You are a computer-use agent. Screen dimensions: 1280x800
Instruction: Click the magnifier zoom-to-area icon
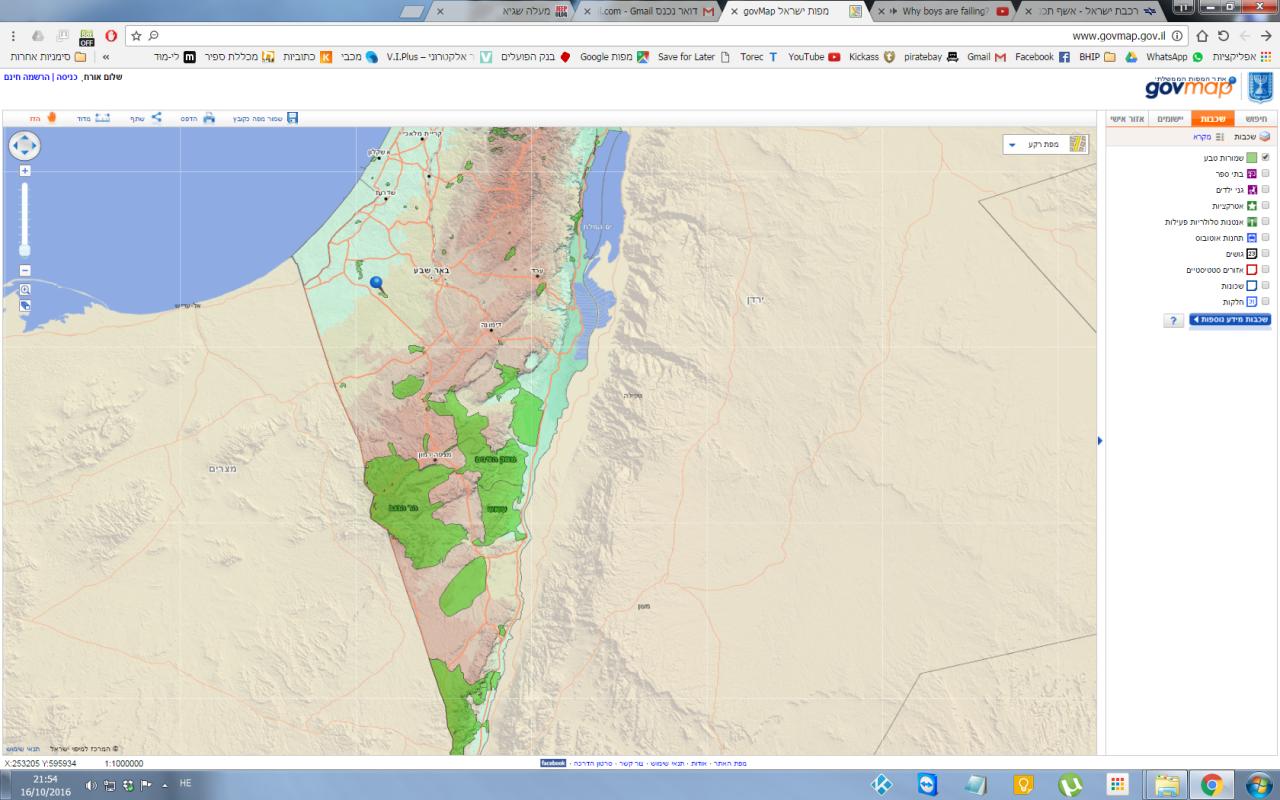[25, 289]
